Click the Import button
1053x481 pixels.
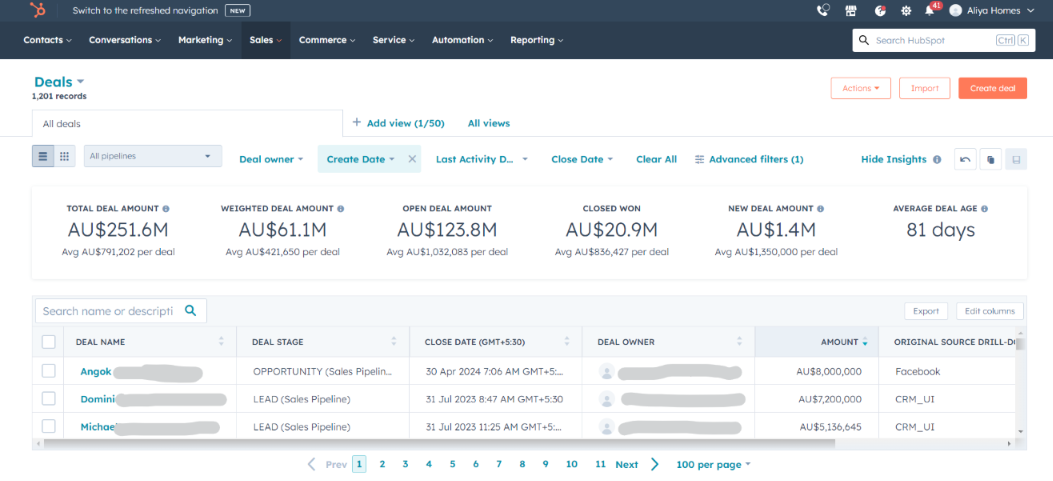click(x=925, y=88)
